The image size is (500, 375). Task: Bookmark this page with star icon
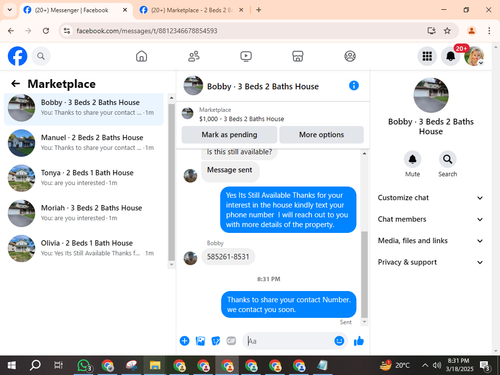pos(447,31)
